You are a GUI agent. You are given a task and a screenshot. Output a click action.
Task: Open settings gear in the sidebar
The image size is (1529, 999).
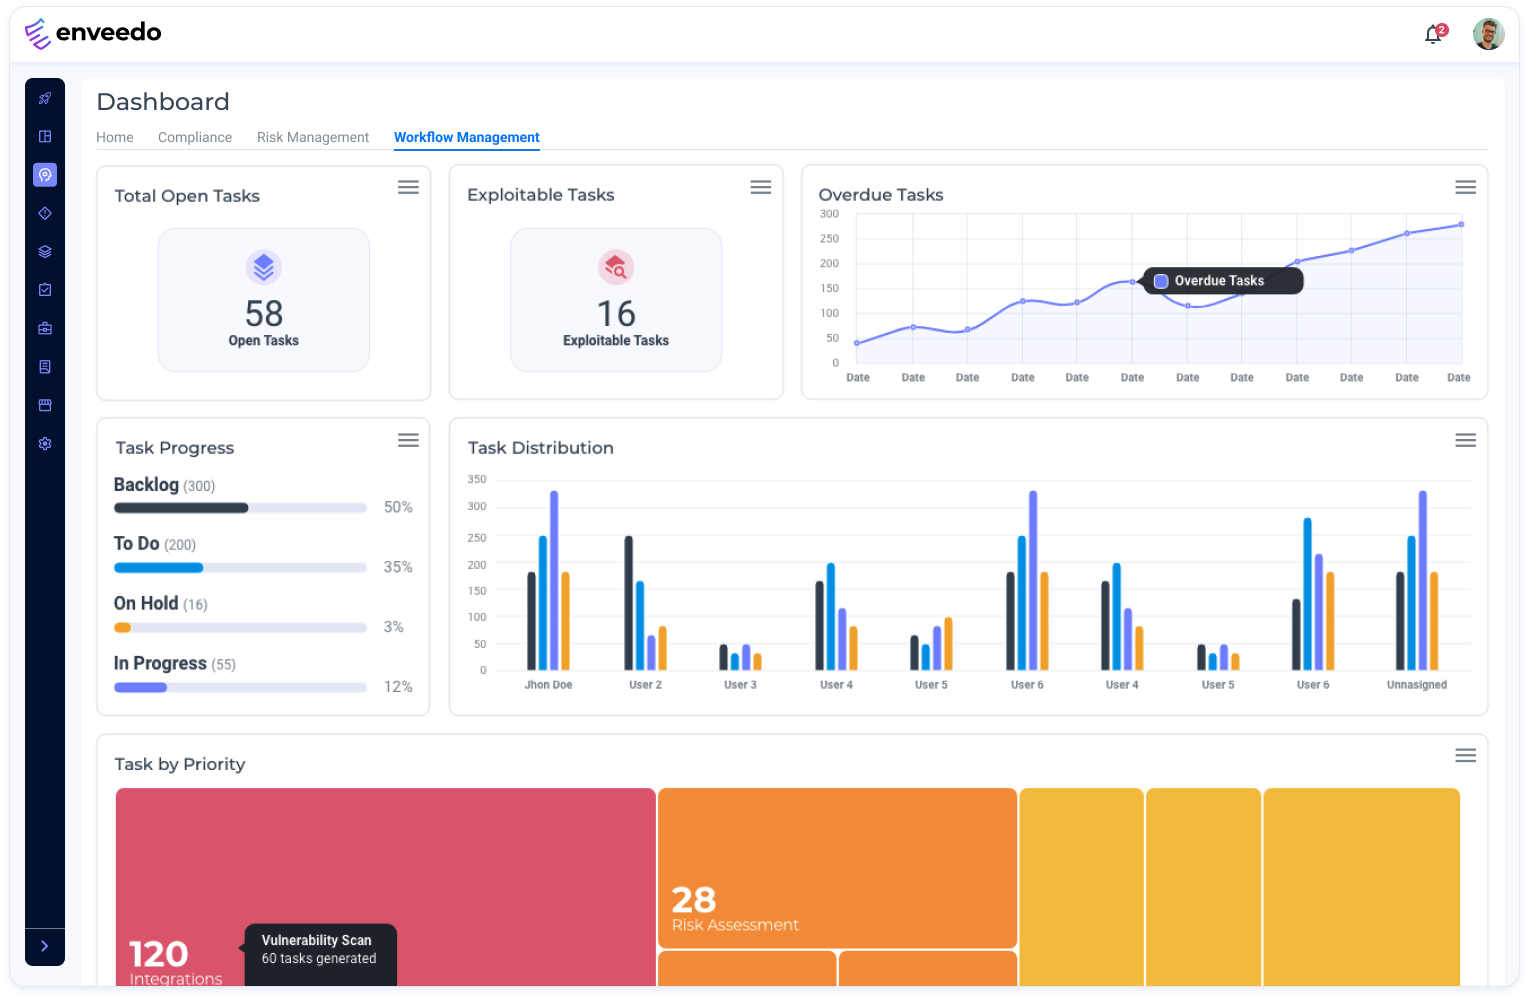click(x=45, y=444)
